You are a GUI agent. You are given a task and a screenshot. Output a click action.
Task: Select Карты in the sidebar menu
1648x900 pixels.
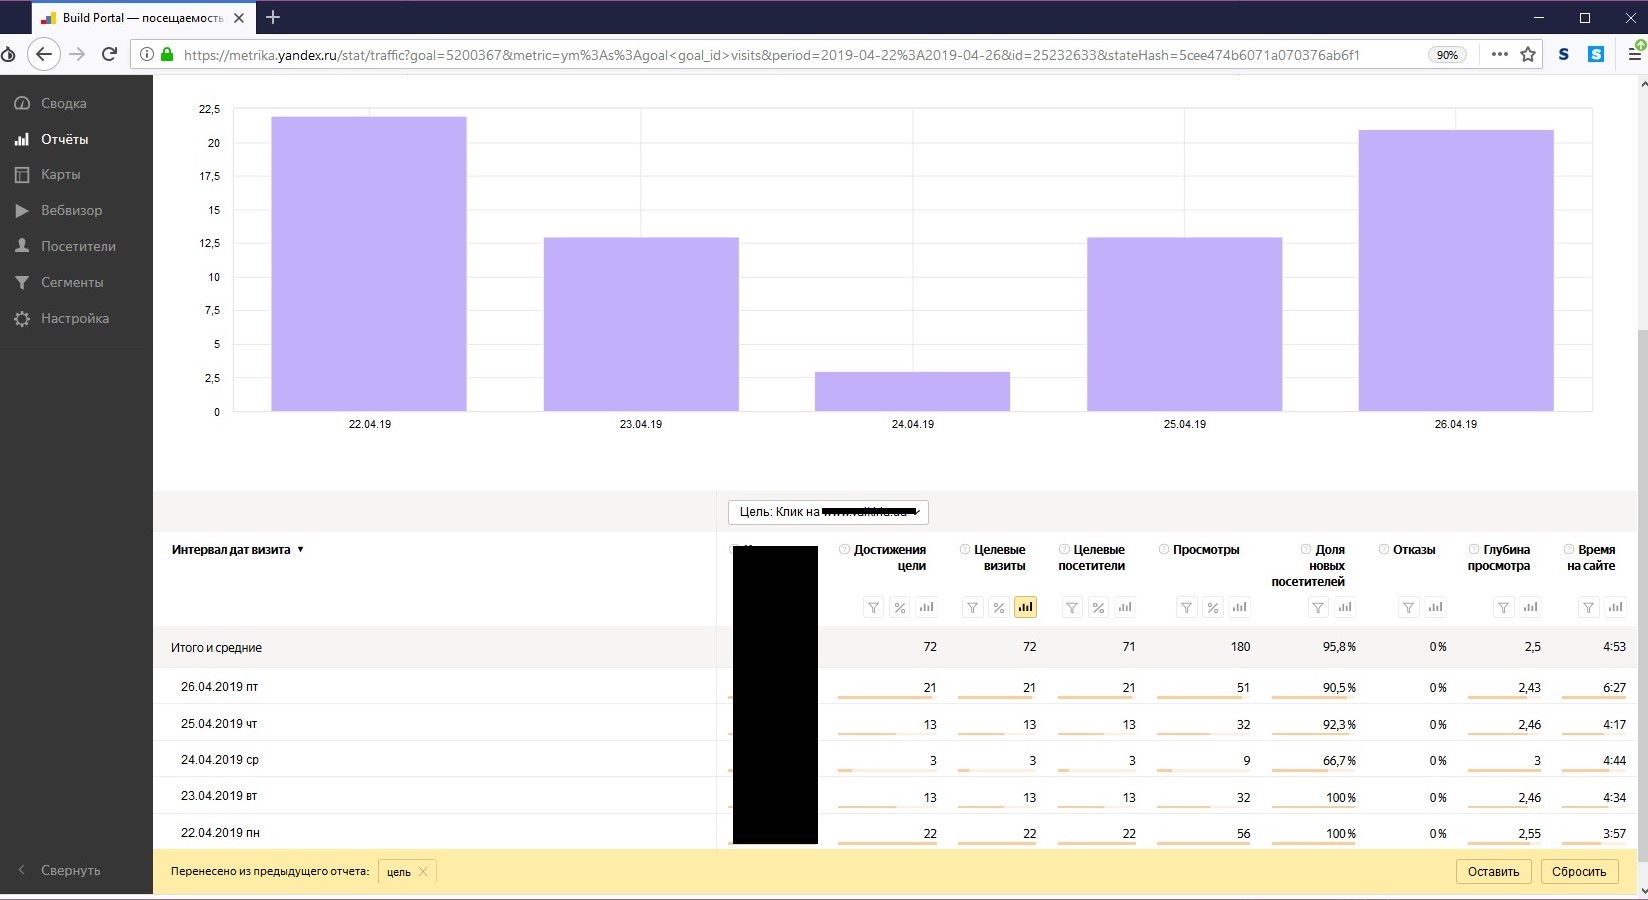pos(60,174)
